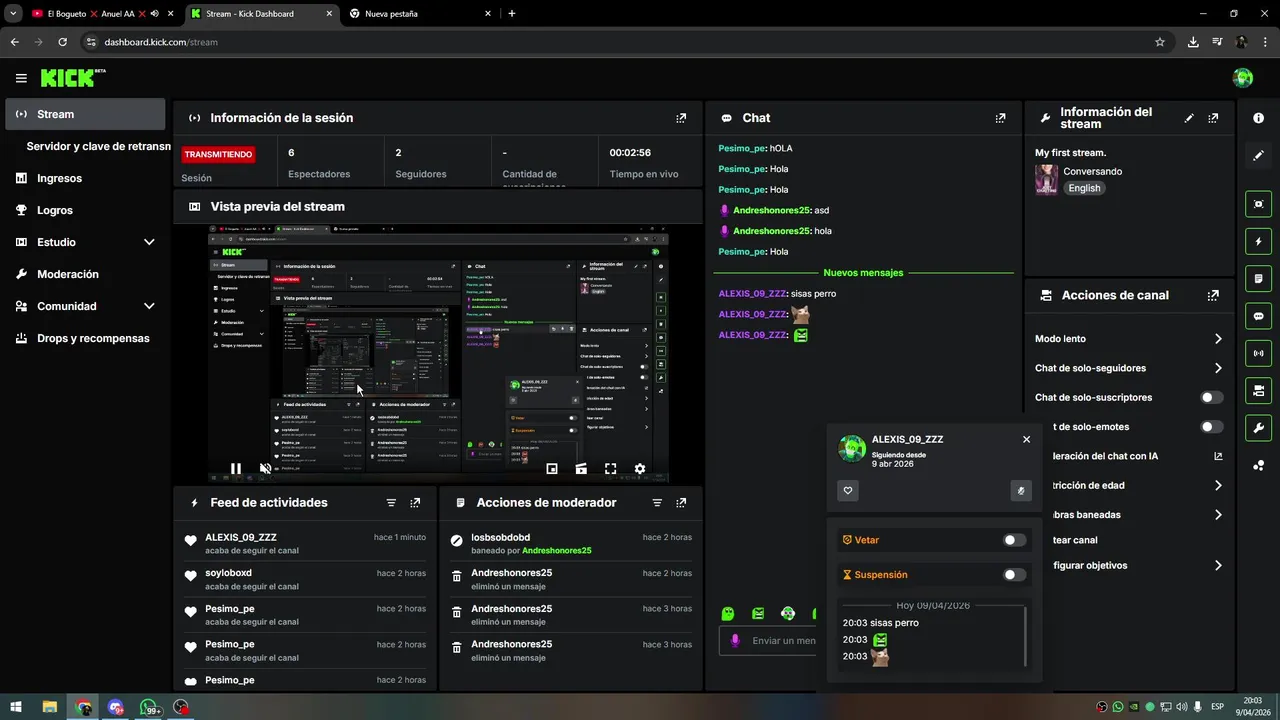The height and width of the screenshot is (720, 1280).
Task: Open the banned words options arrow
Action: tap(1218, 515)
